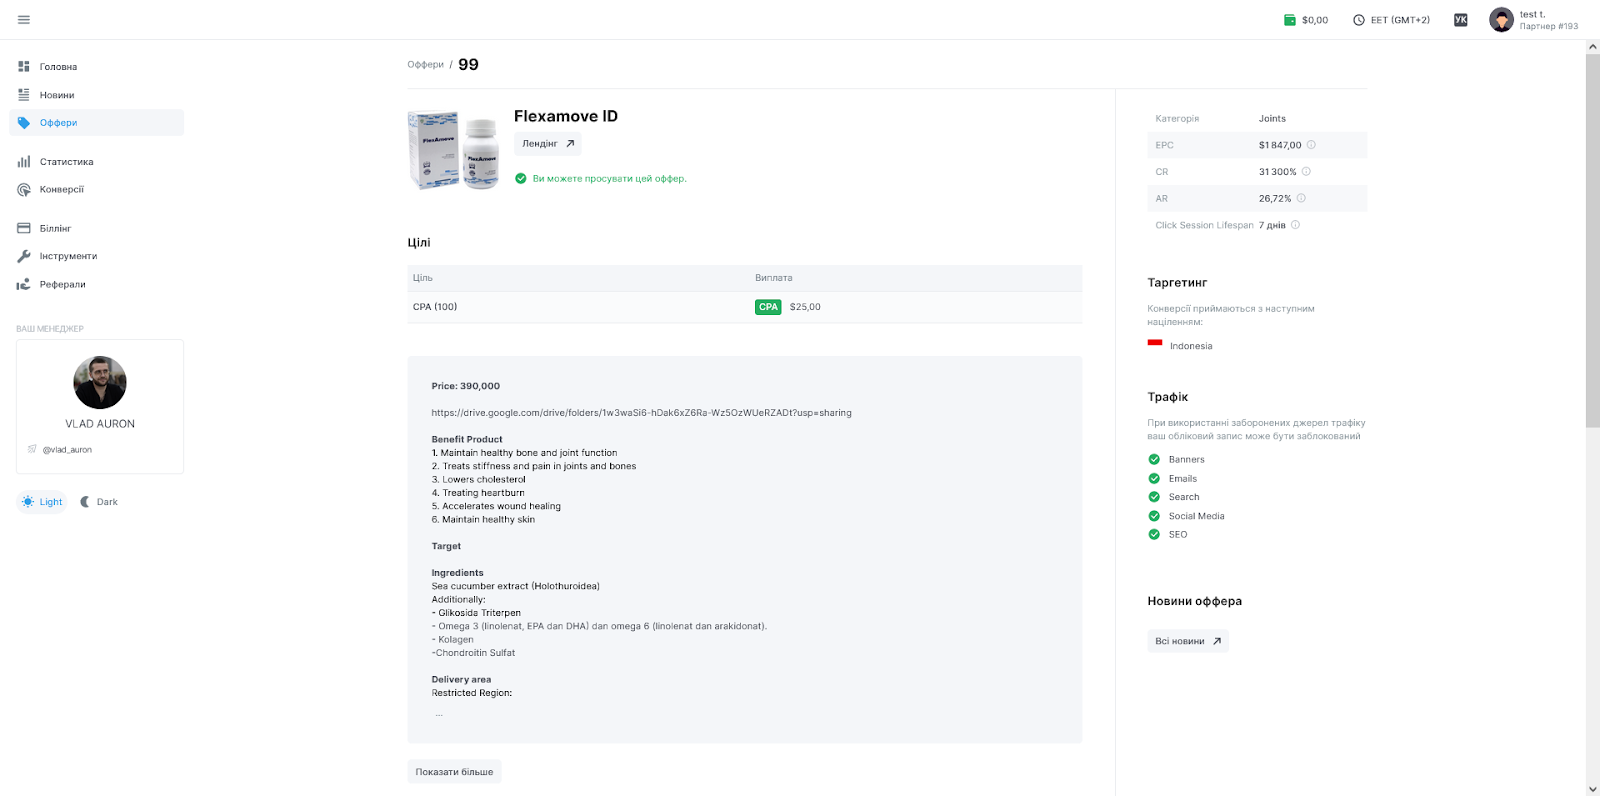
Task: Click the Головна dashboard icon
Action: [24, 67]
